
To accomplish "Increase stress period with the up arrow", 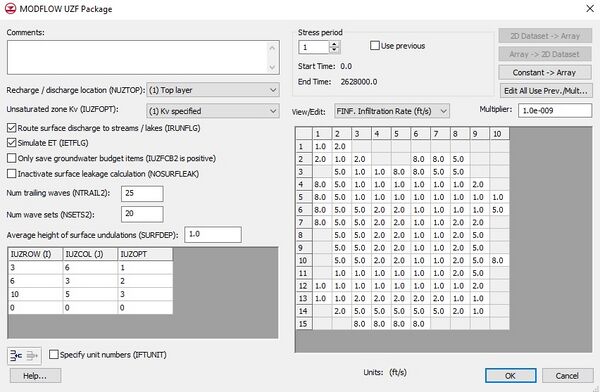I will coord(334,44).
